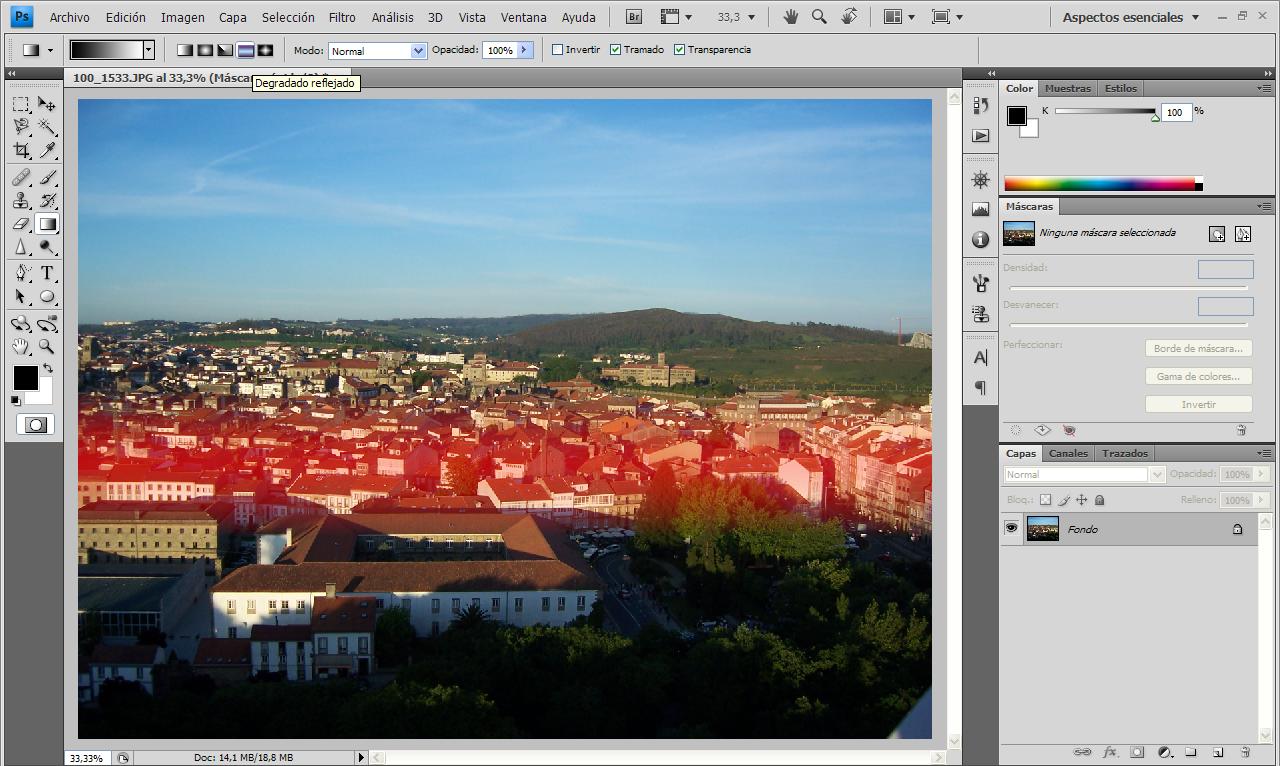Click the Invertir button in the Masks panel
Image resolution: width=1280 pixels, height=766 pixels.
(1198, 403)
